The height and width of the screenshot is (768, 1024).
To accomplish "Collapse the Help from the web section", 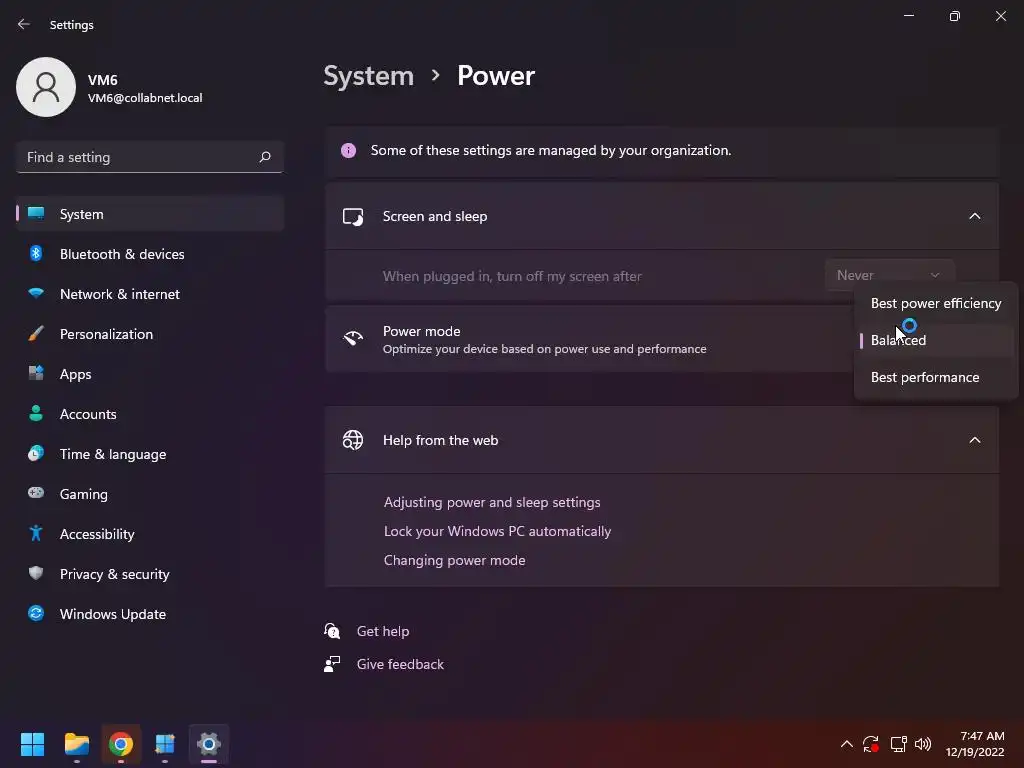I will click(x=974, y=440).
